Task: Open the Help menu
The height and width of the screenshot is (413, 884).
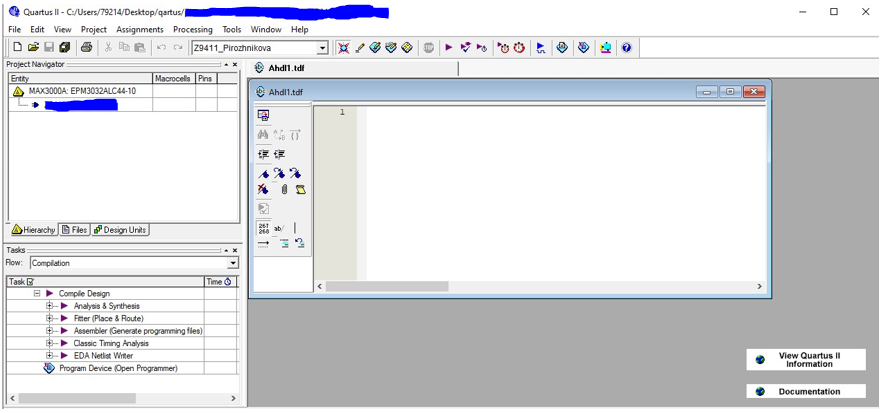Action: tap(300, 29)
